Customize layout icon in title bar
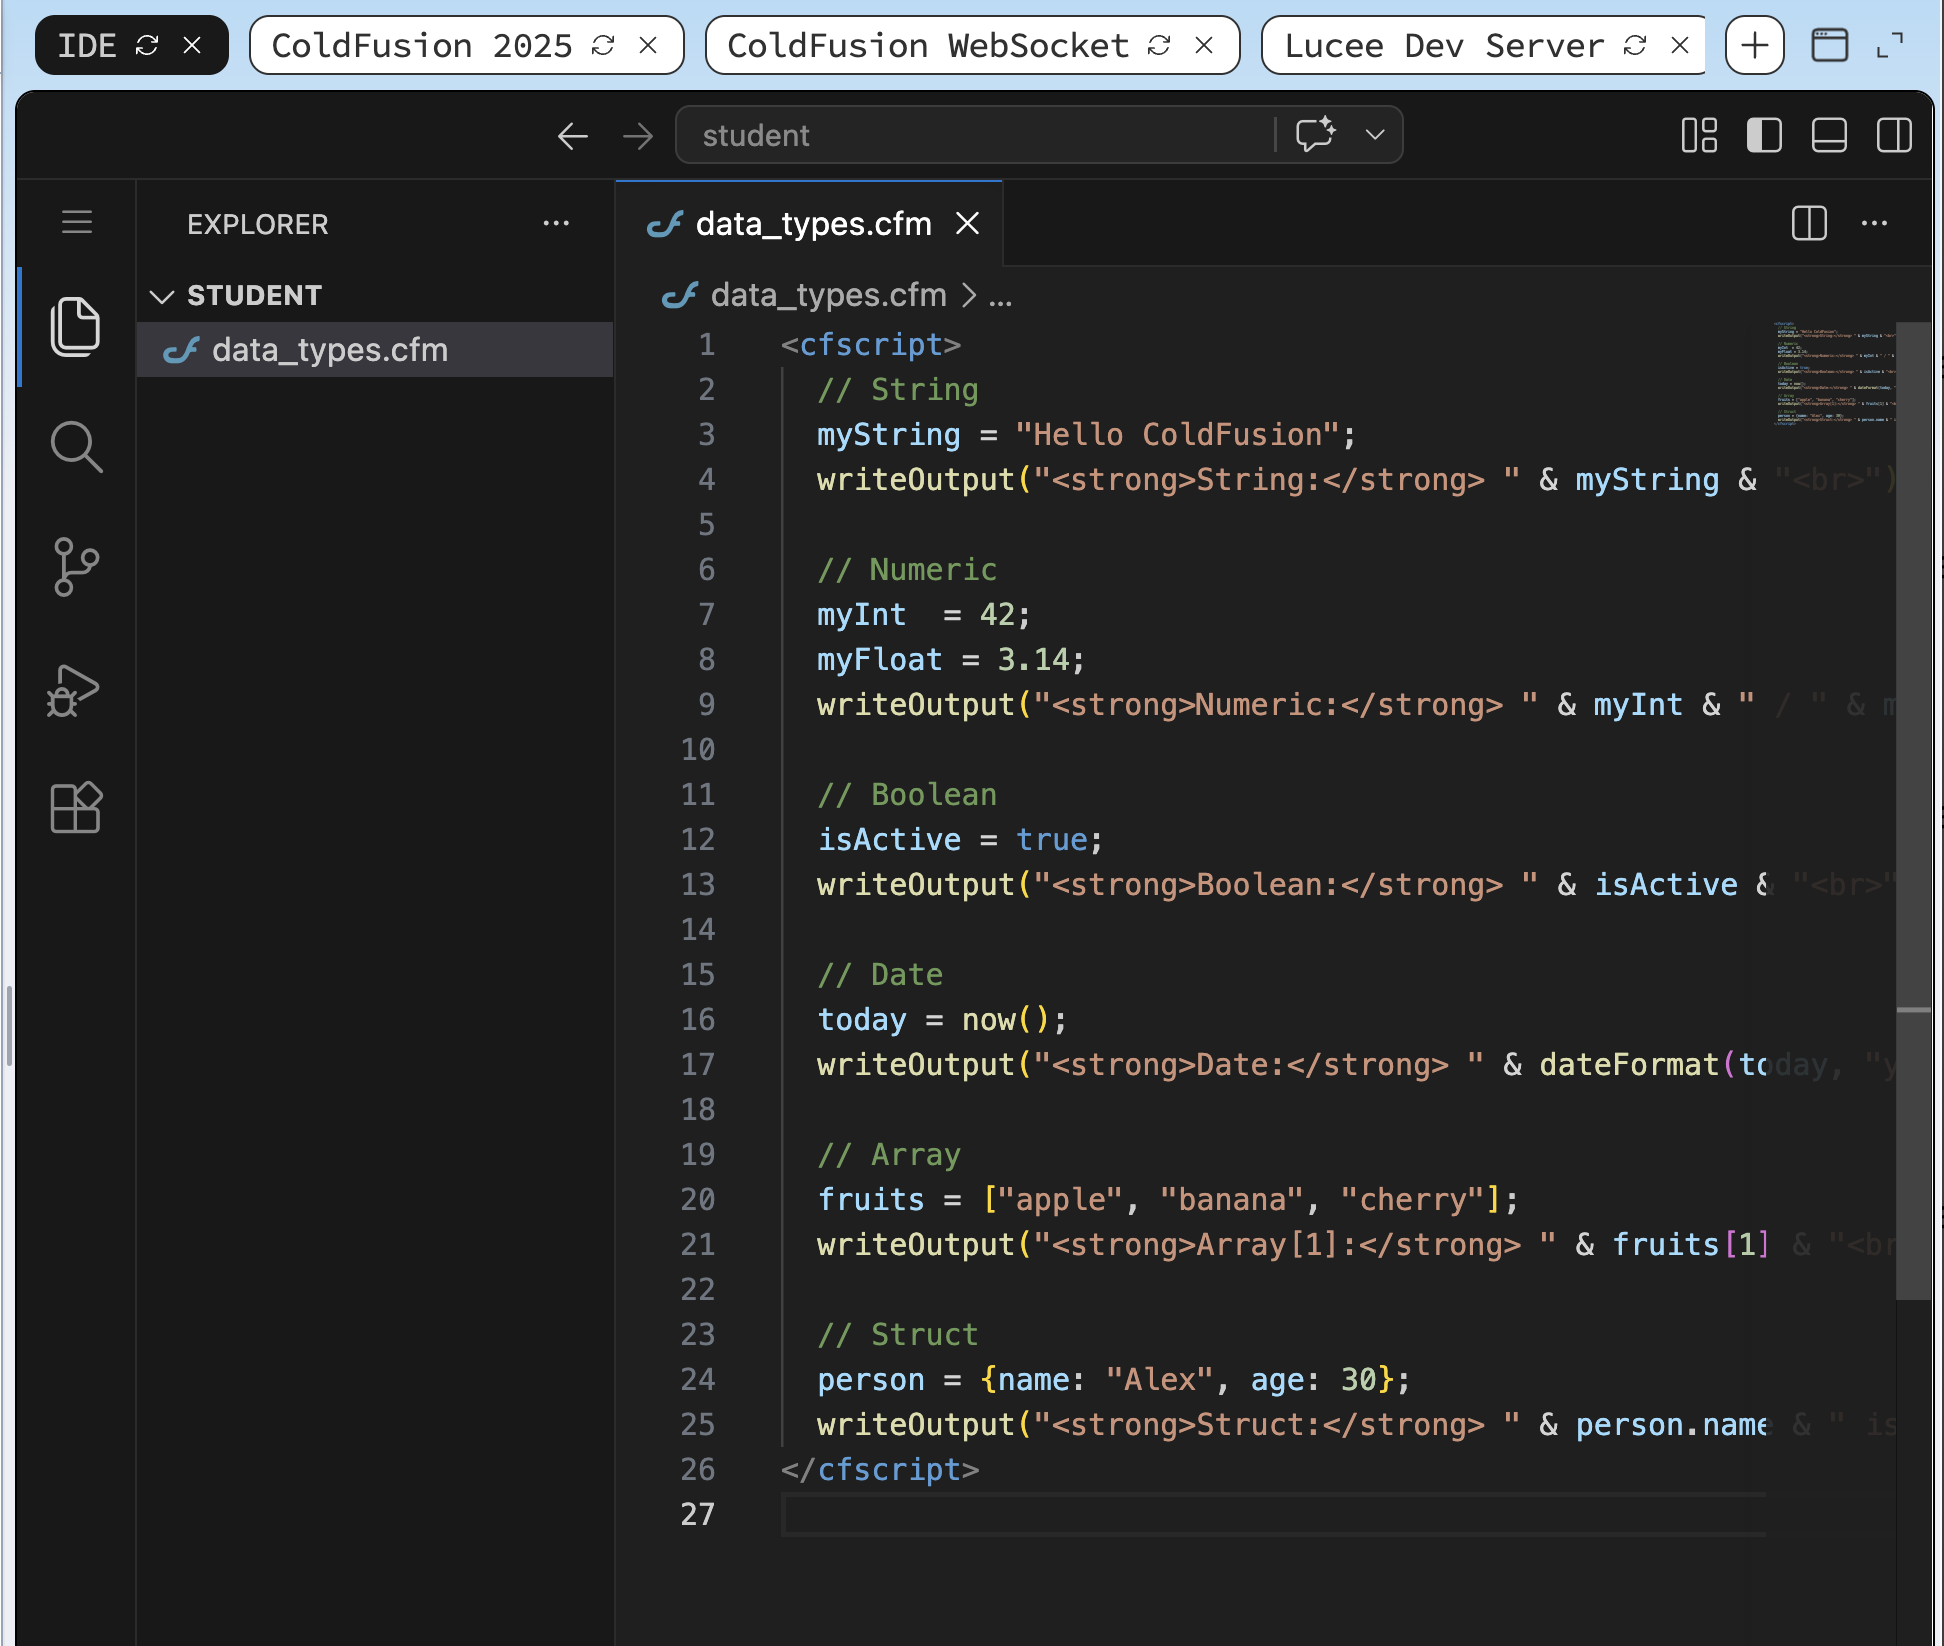 pos(1699,135)
